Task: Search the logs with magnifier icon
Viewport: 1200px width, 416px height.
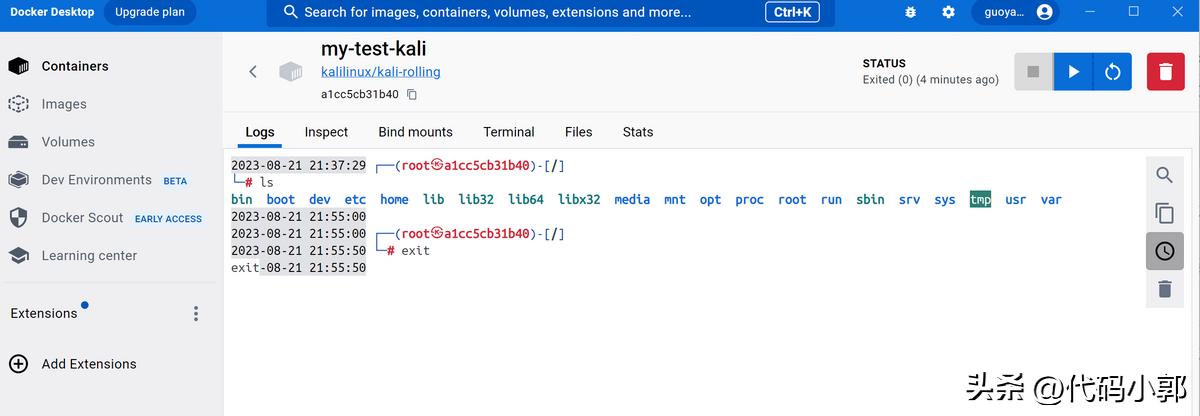Action: pos(1164,175)
